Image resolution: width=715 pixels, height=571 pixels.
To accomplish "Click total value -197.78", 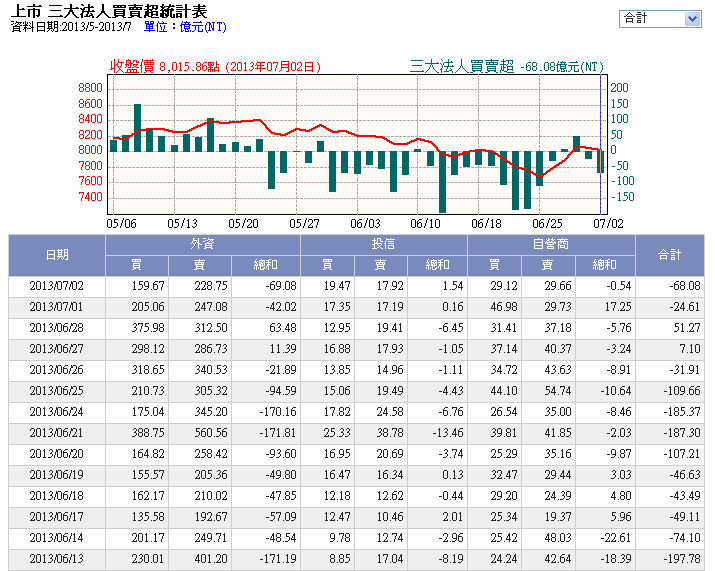I will tap(682, 559).
